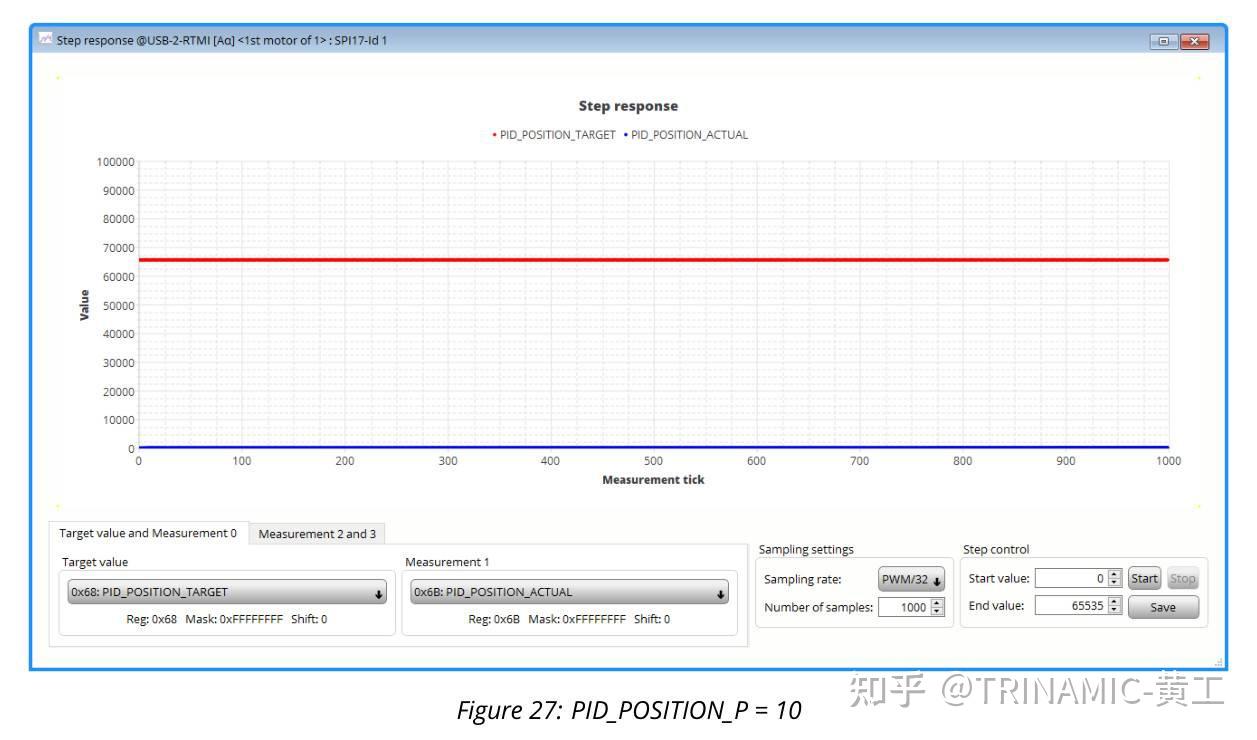Click the End value 65535 input field

1070,606
